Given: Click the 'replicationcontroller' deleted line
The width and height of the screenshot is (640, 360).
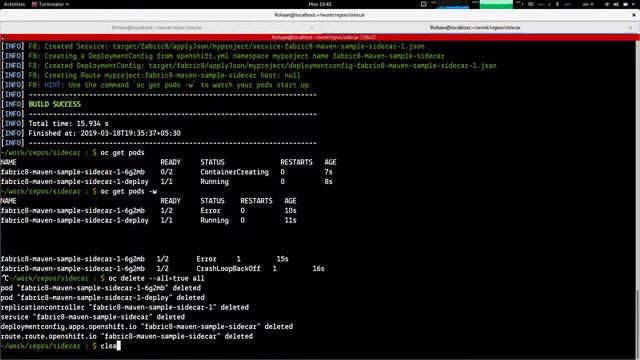Looking at the screenshot, I should 124,307.
